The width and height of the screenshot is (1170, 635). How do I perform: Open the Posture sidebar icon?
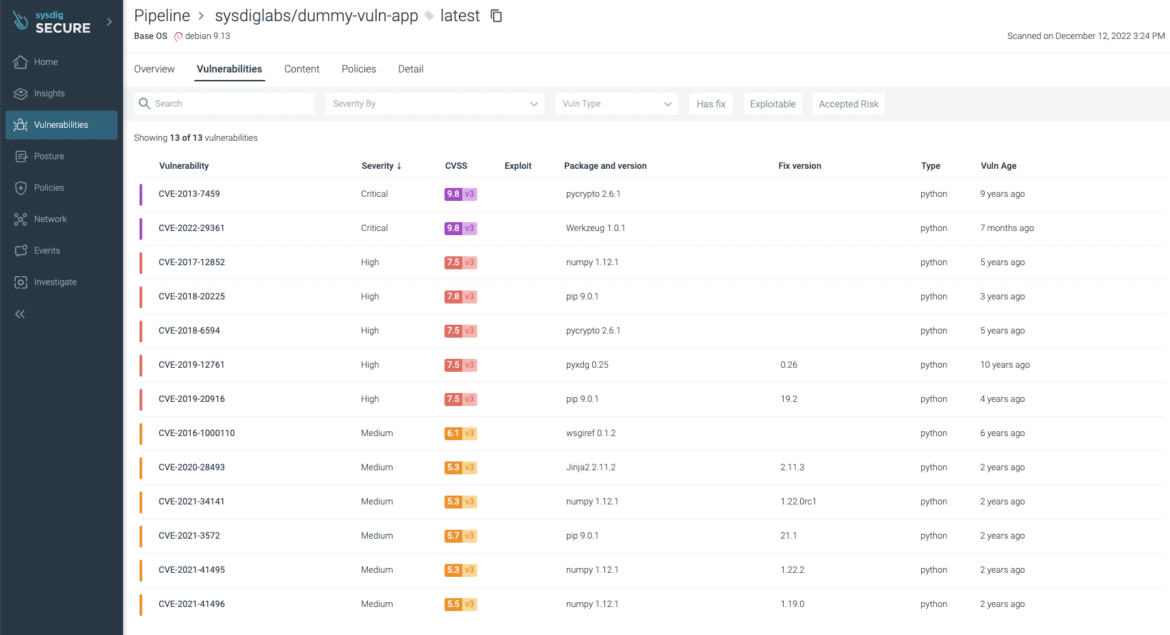point(21,156)
